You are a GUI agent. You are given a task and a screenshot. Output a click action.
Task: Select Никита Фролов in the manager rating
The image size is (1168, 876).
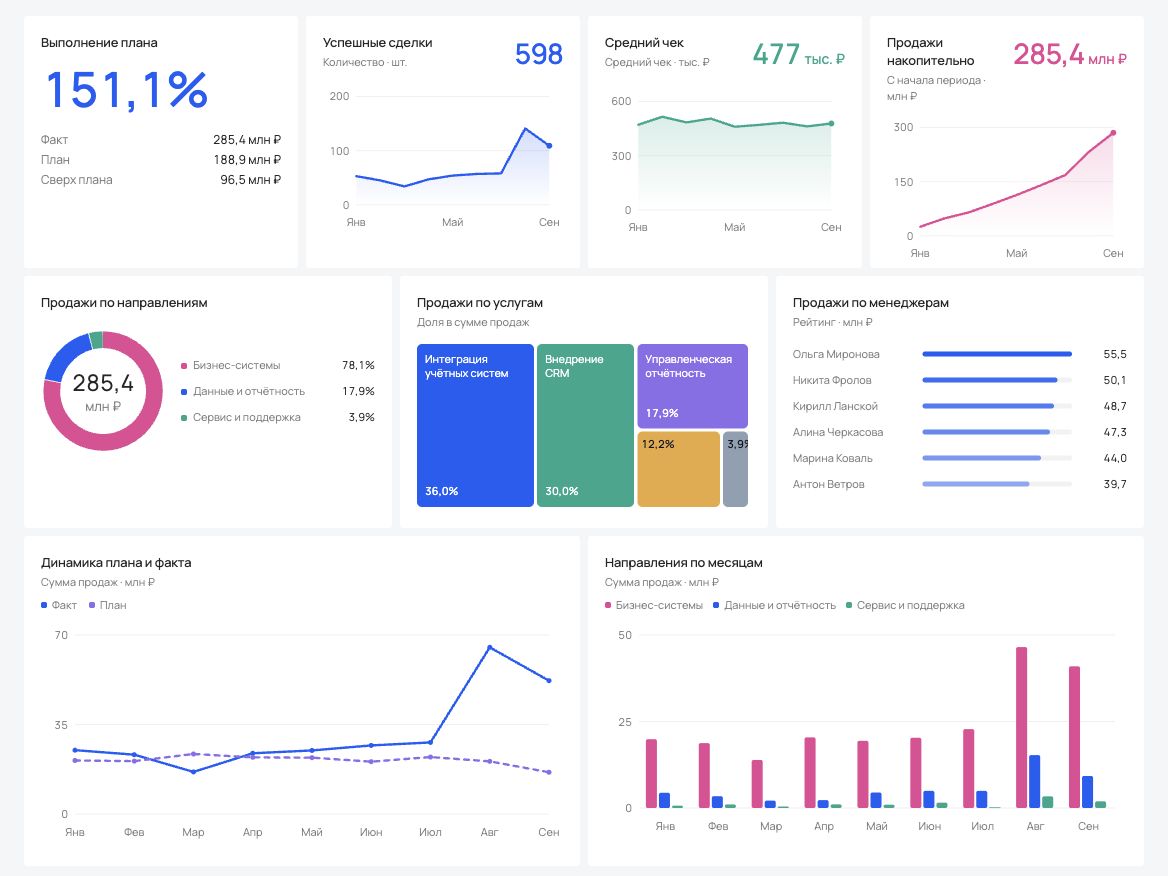pyautogui.click(x=959, y=380)
